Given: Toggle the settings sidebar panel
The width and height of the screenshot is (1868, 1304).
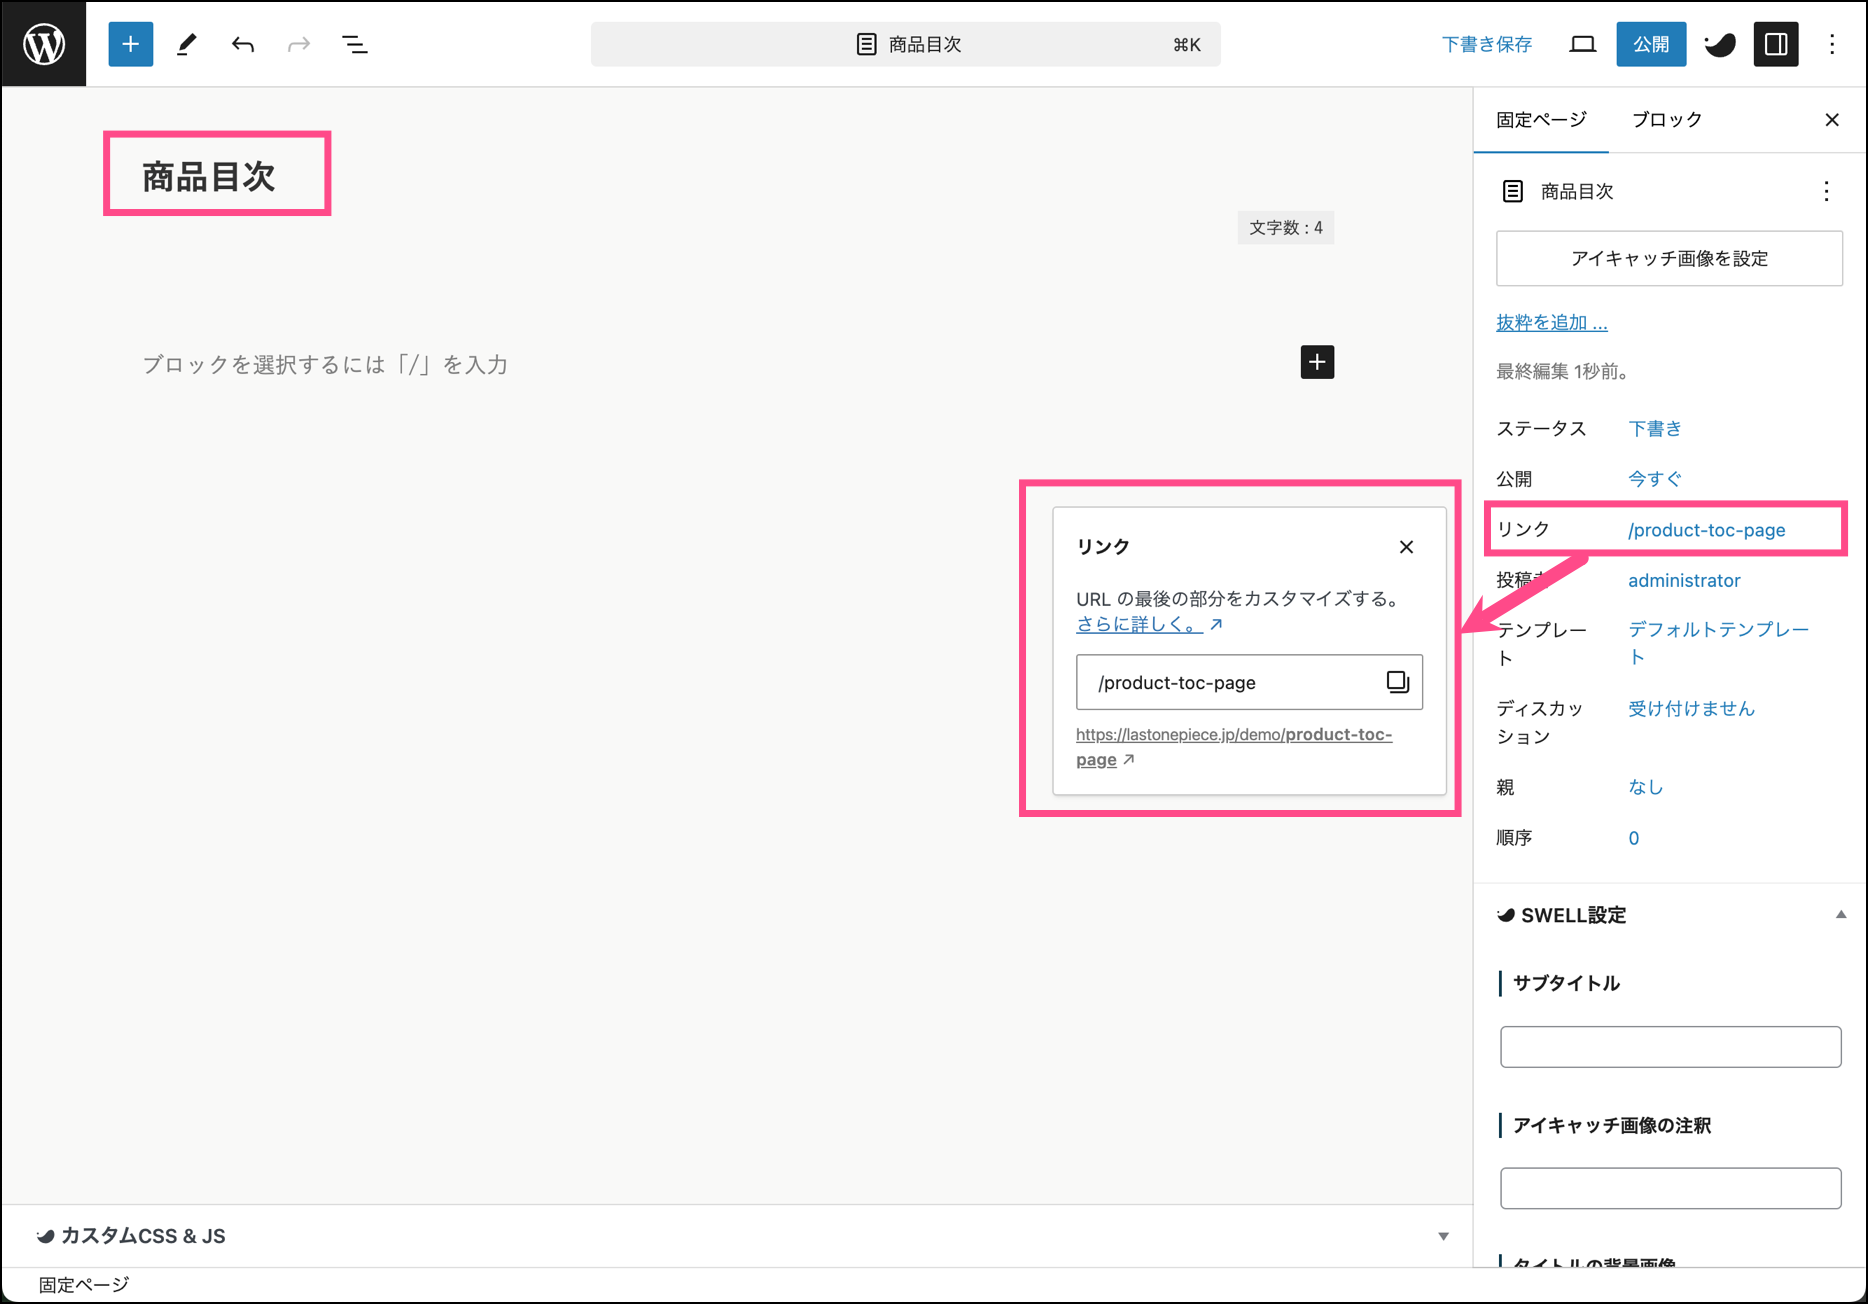Looking at the screenshot, I should coord(1776,44).
